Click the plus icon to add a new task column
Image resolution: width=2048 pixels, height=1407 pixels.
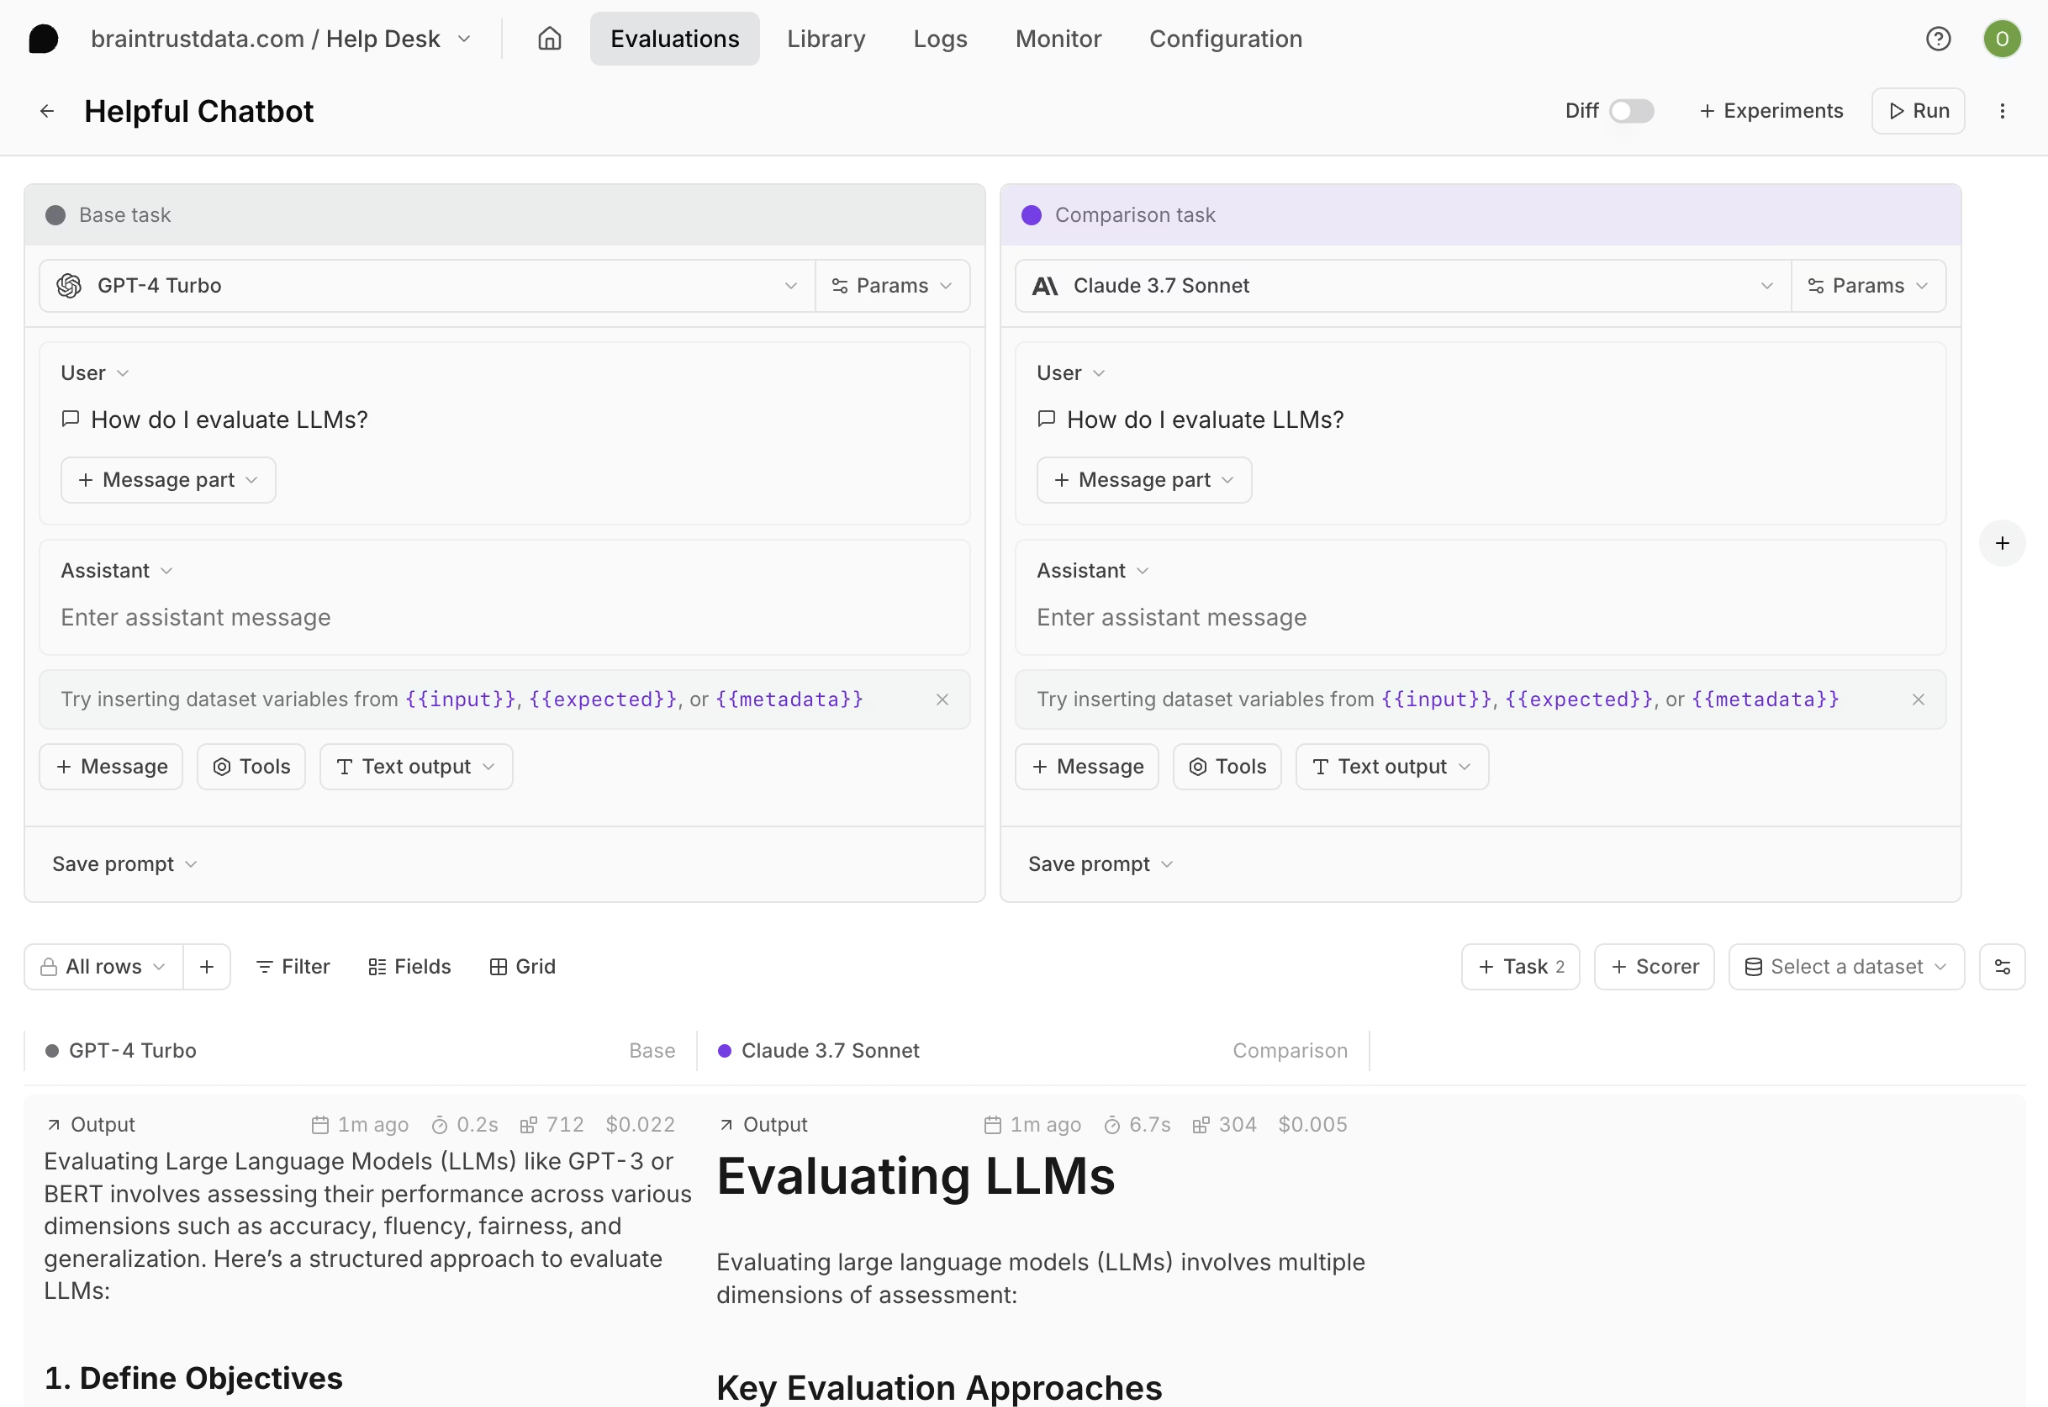2002,542
